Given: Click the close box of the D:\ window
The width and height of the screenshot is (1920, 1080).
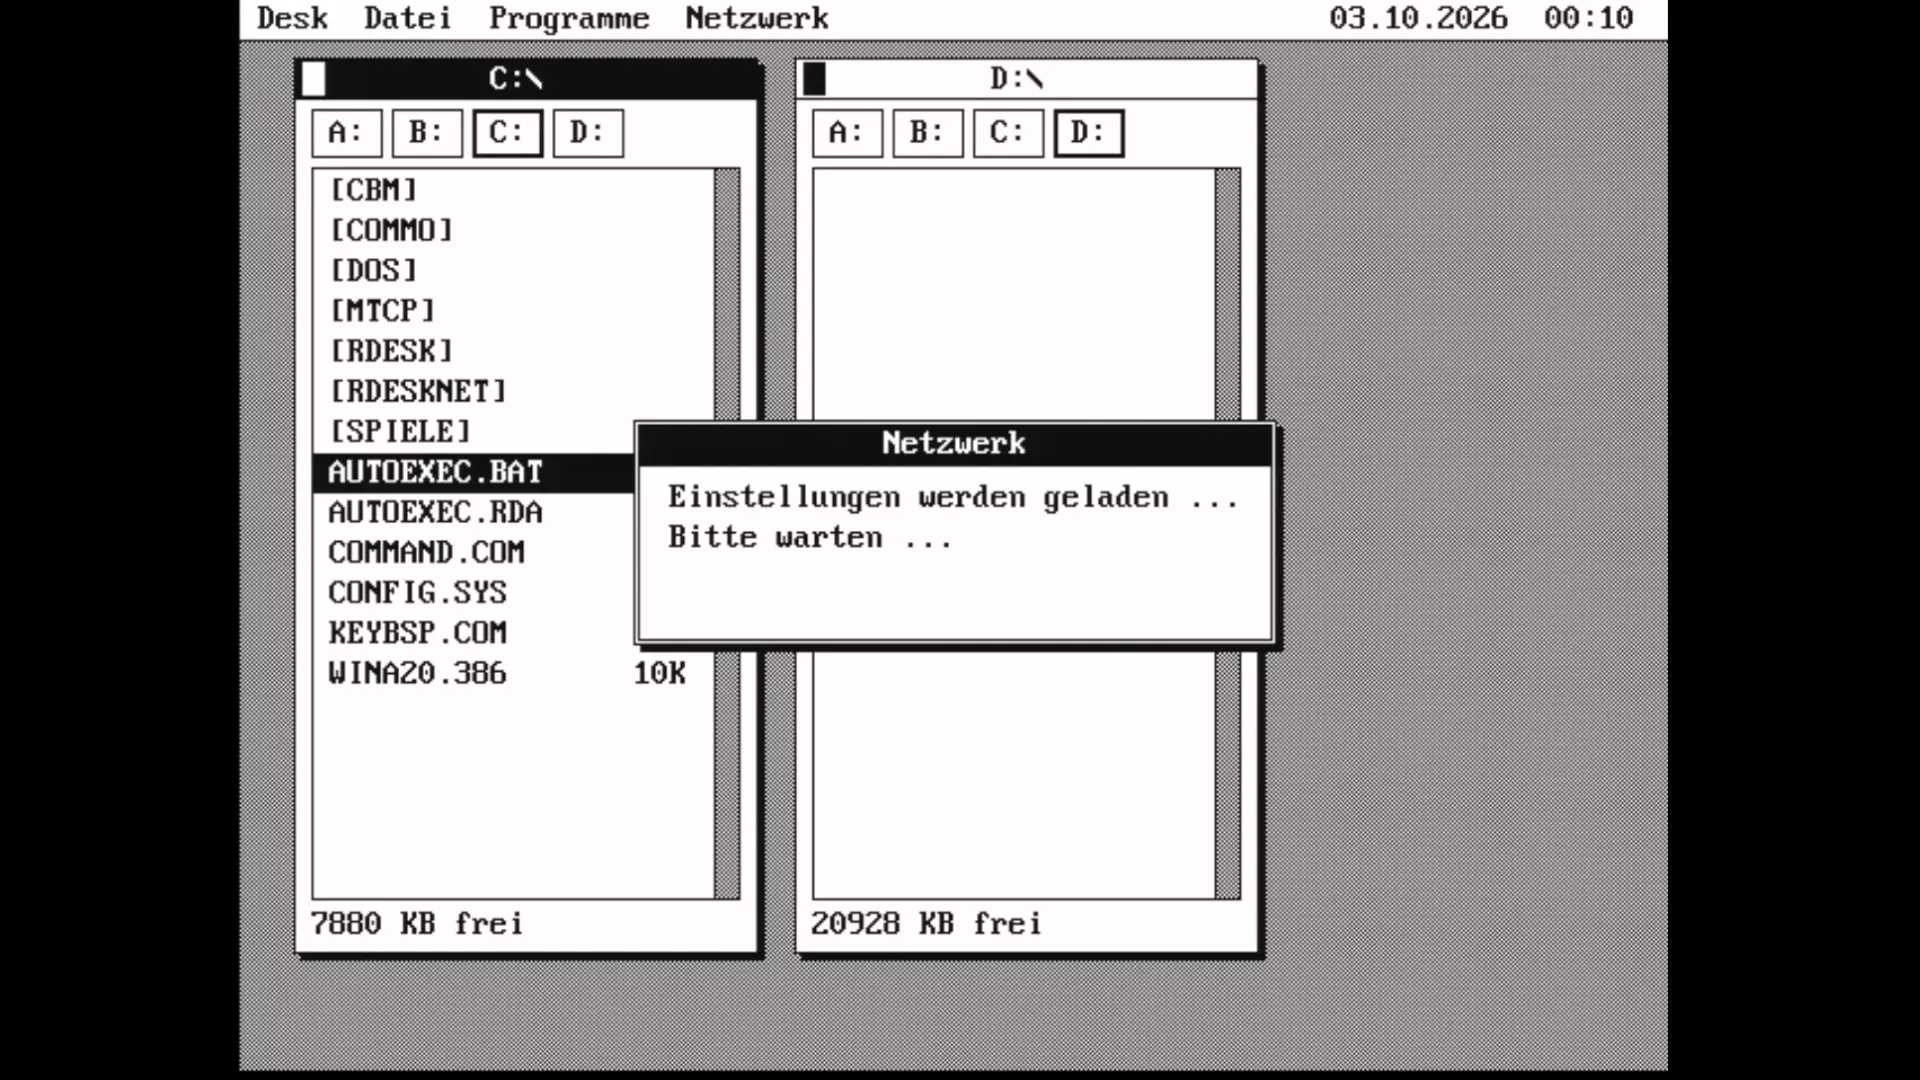Looking at the screenshot, I should coord(815,79).
